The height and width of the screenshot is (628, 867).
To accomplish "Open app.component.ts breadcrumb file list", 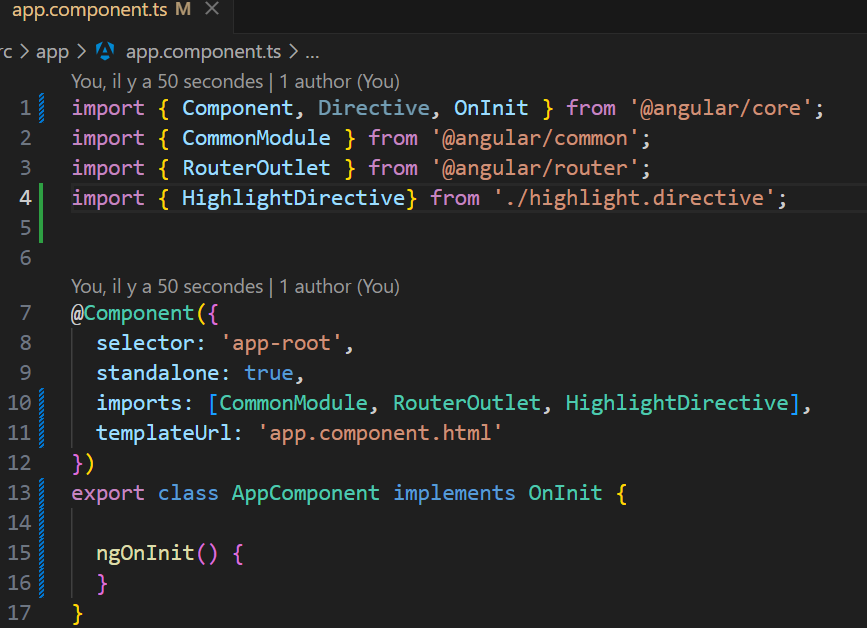I will [203, 52].
